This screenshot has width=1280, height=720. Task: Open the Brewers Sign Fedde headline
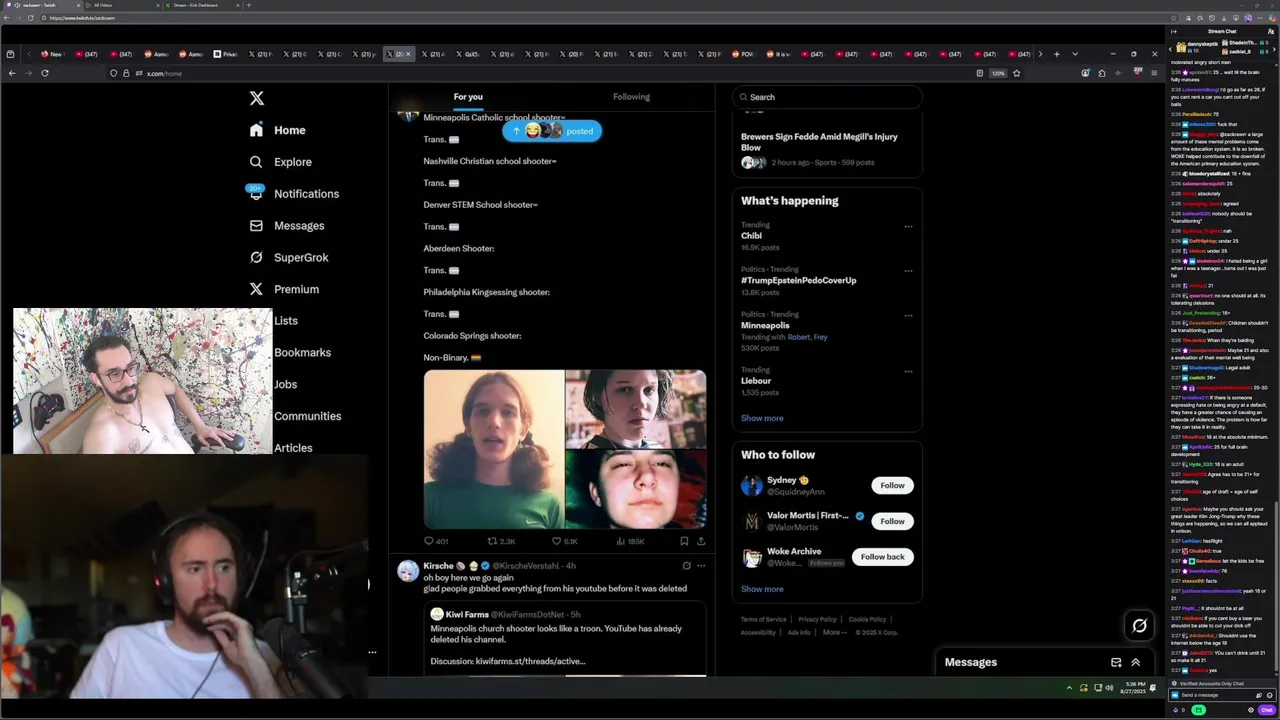819,142
